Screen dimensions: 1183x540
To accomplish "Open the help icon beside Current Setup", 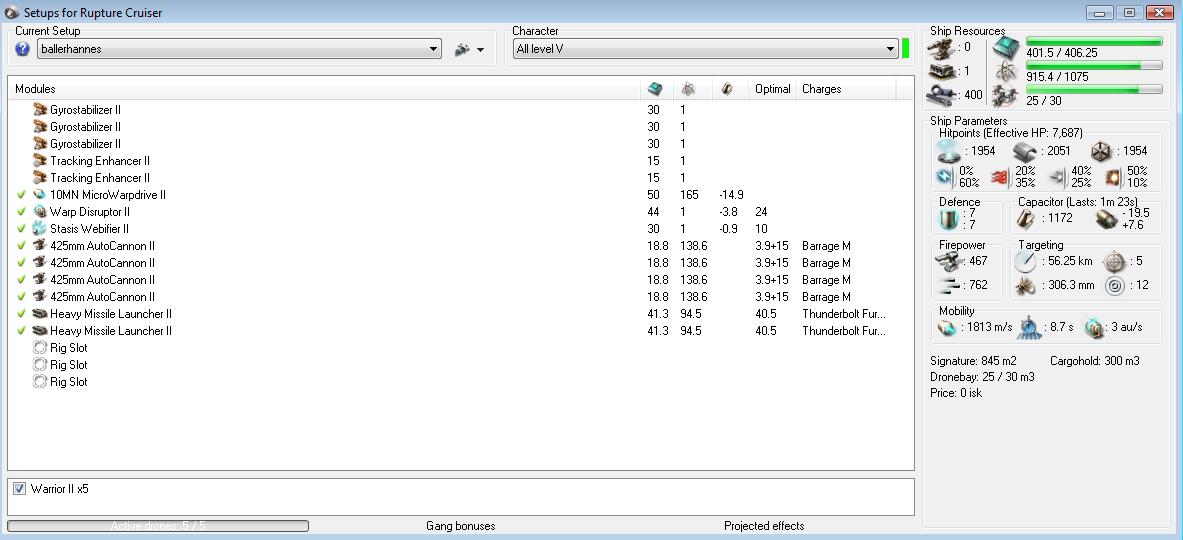I will [23, 49].
